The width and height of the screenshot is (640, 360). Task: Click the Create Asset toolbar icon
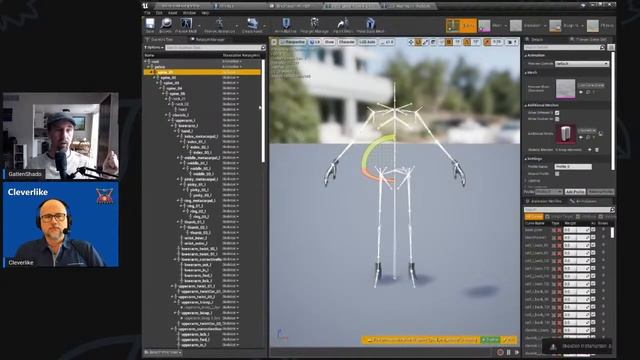252,24
